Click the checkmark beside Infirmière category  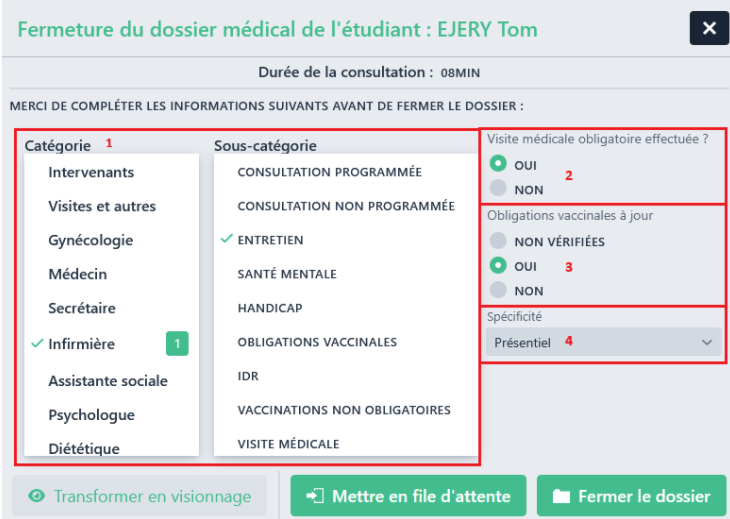pyautogui.click(x=38, y=344)
